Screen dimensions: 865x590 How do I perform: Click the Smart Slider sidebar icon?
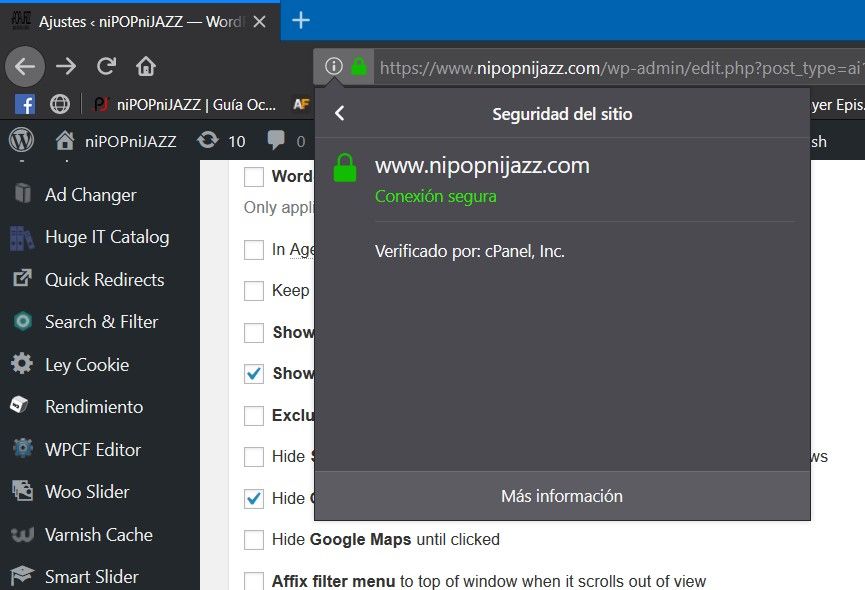22,576
